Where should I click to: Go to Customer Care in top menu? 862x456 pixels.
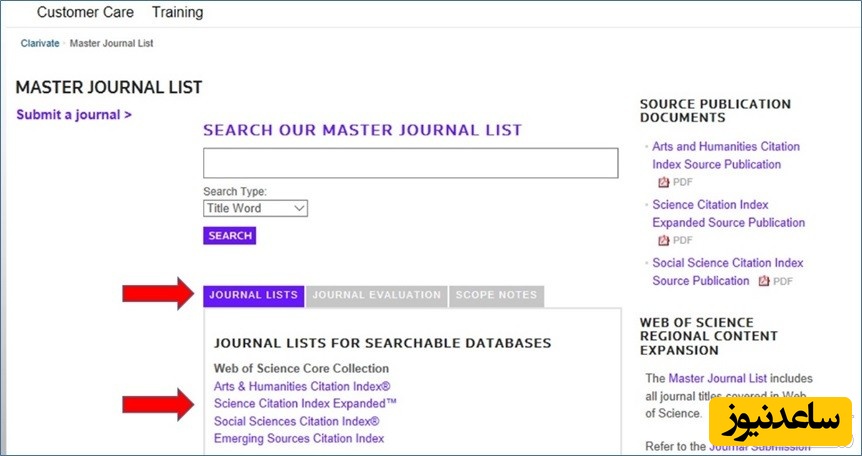pyautogui.click(x=85, y=13)
